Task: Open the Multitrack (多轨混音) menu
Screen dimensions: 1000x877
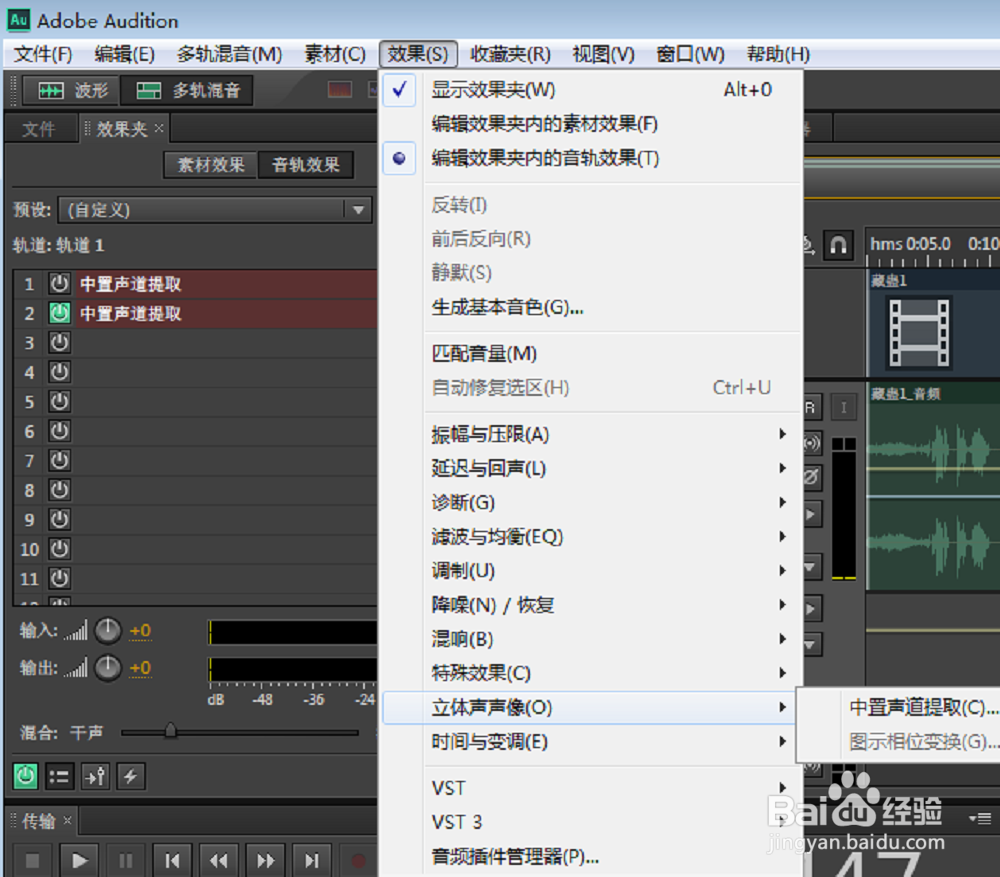Action: pyautogui.click(x=230, y=54)
